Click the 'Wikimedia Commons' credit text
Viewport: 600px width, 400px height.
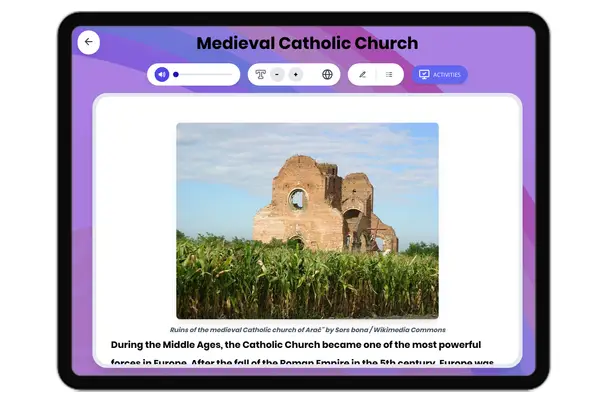tap(407, 329)
